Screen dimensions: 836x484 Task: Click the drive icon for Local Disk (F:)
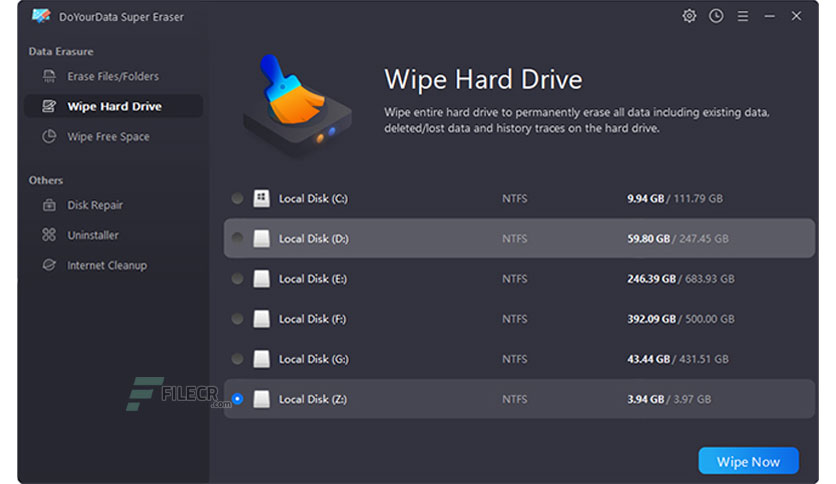click(x=261, y=319)
